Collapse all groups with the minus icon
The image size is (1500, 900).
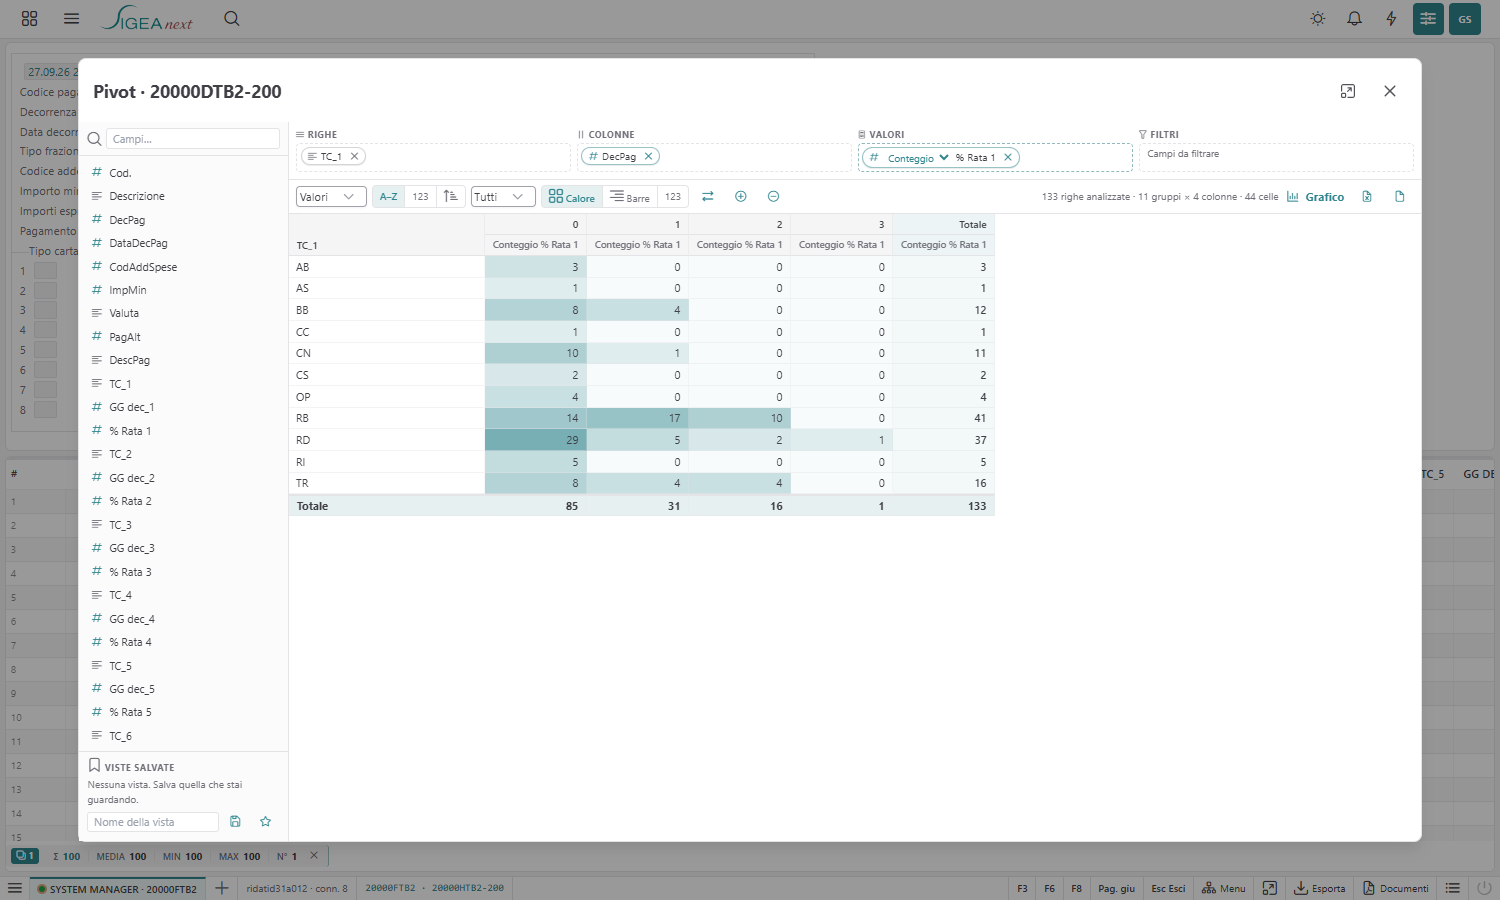tap(773, 197)
